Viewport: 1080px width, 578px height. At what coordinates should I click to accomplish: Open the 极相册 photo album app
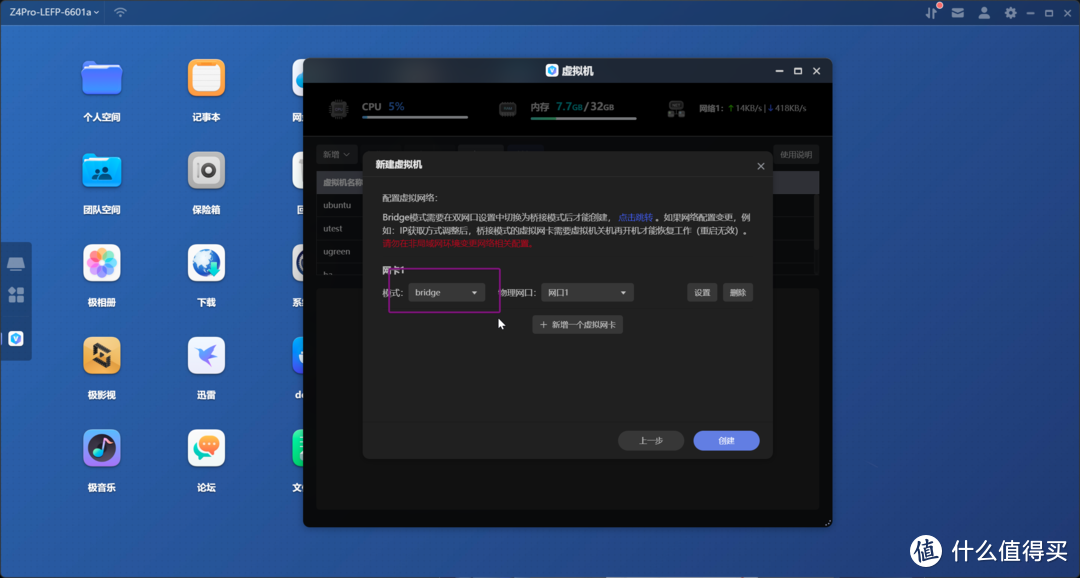pyautogui.click(x=101, y=264)
